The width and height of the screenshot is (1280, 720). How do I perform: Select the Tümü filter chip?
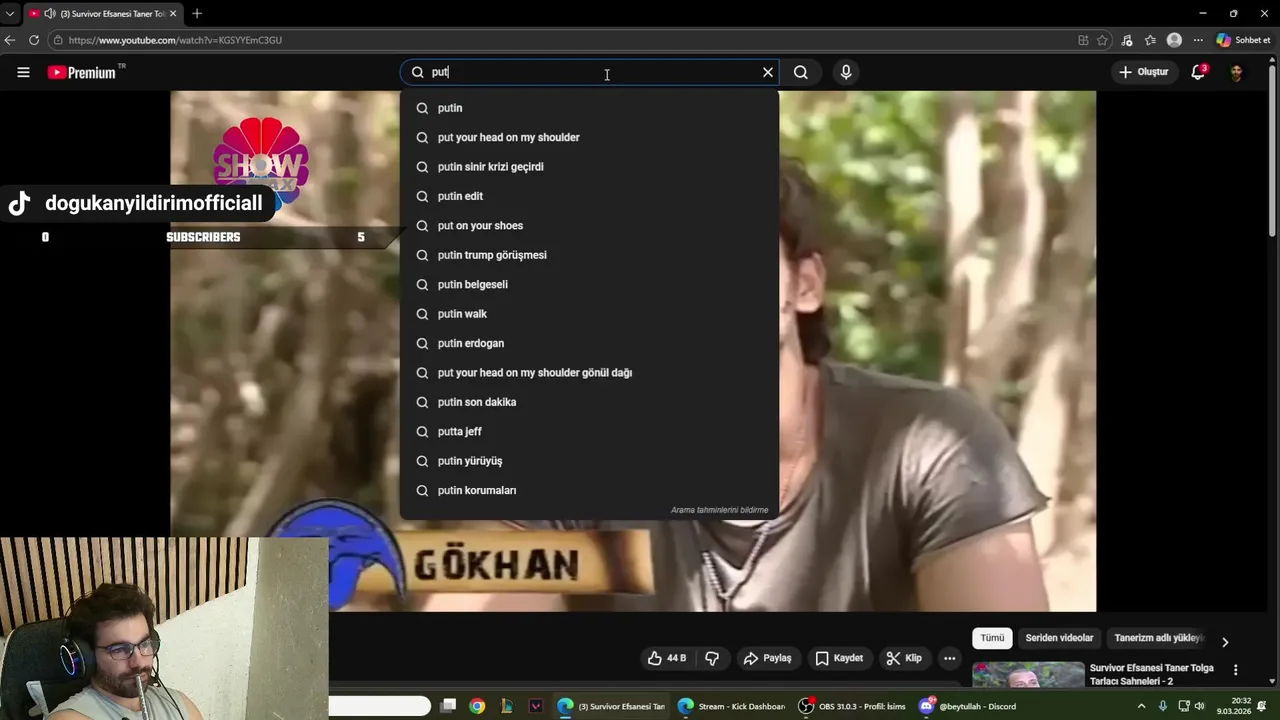tap(992, 638)
